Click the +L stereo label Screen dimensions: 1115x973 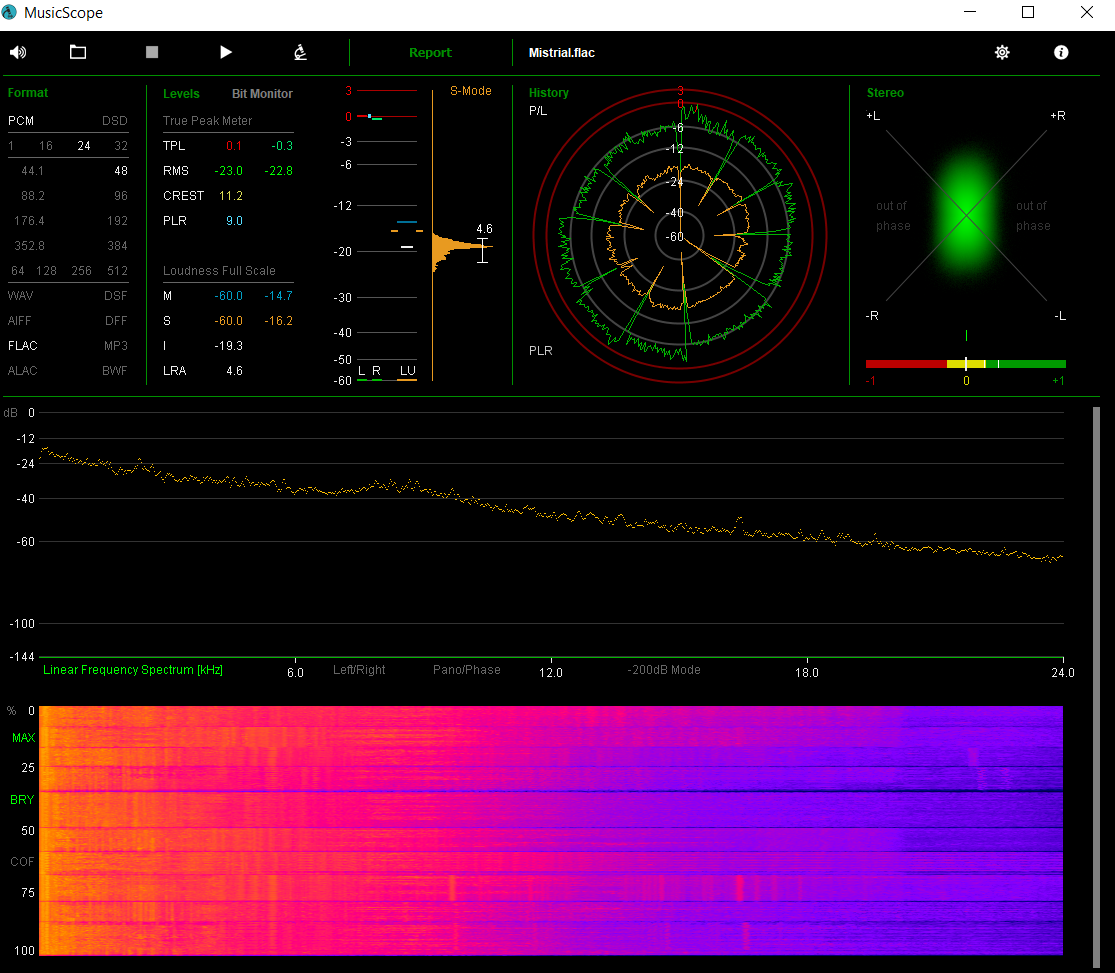tap(873, 116)
